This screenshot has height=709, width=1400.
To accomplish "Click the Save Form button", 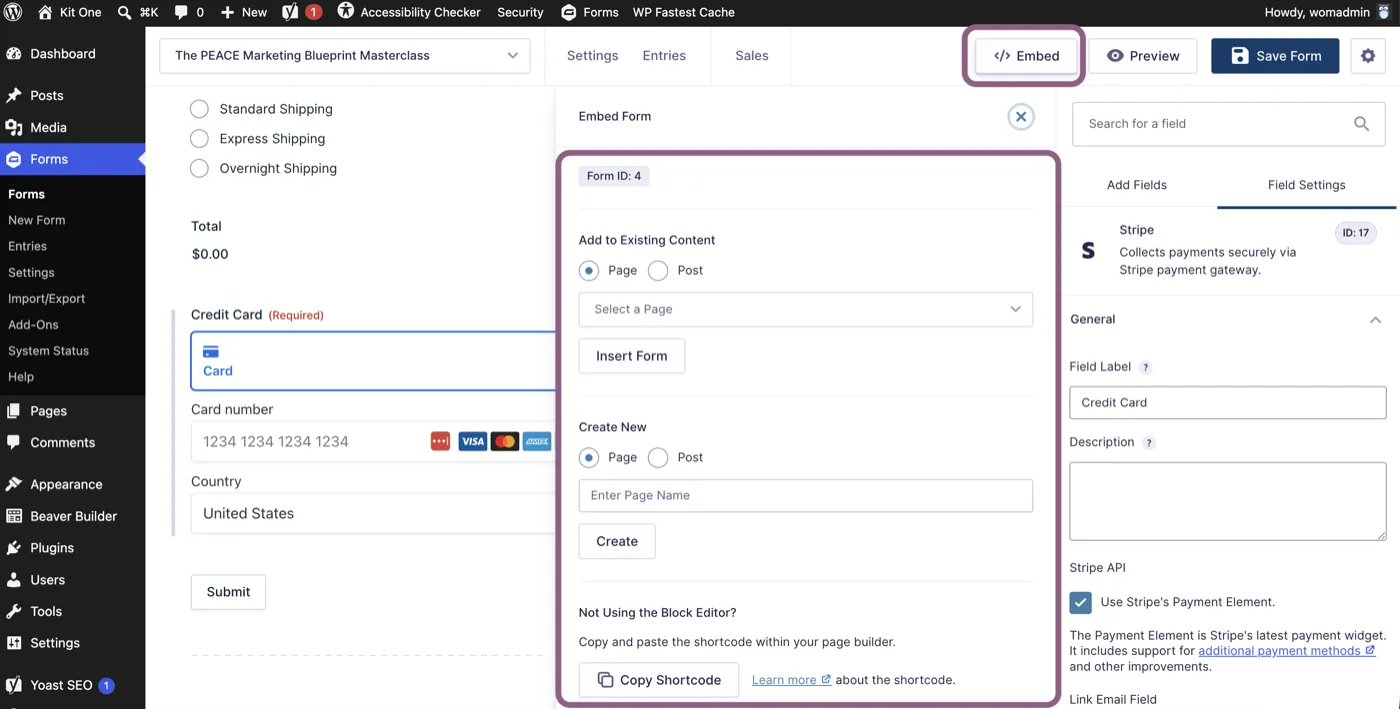I will [1275, 56].
